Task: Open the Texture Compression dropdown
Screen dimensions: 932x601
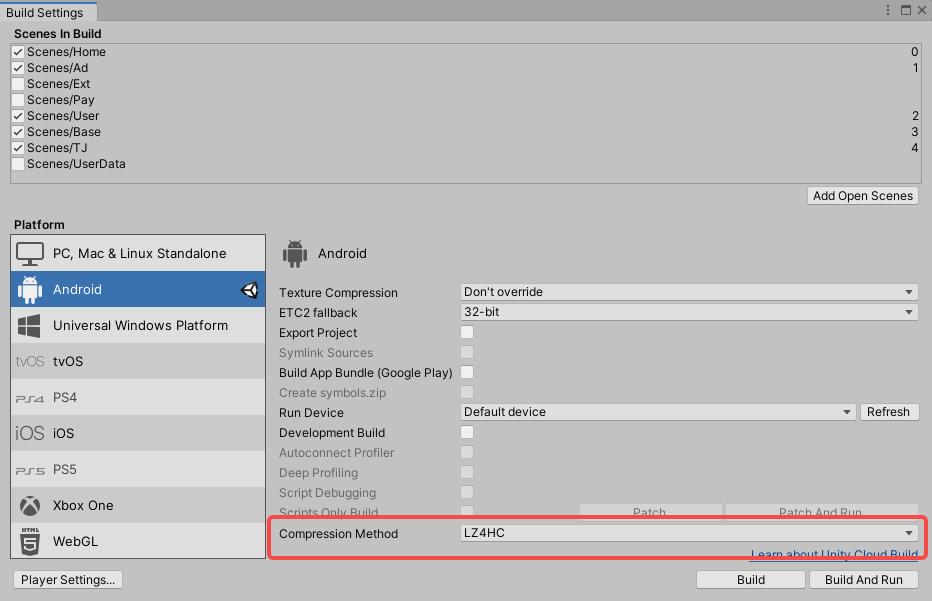Action: tap(689, 292)
